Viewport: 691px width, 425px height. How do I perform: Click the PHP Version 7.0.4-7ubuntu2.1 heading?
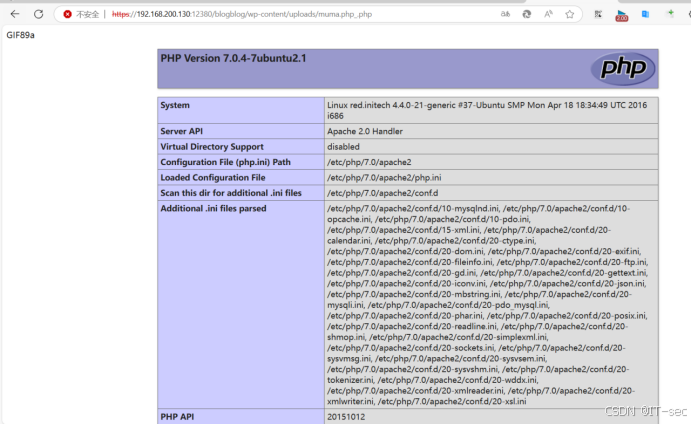233,58
